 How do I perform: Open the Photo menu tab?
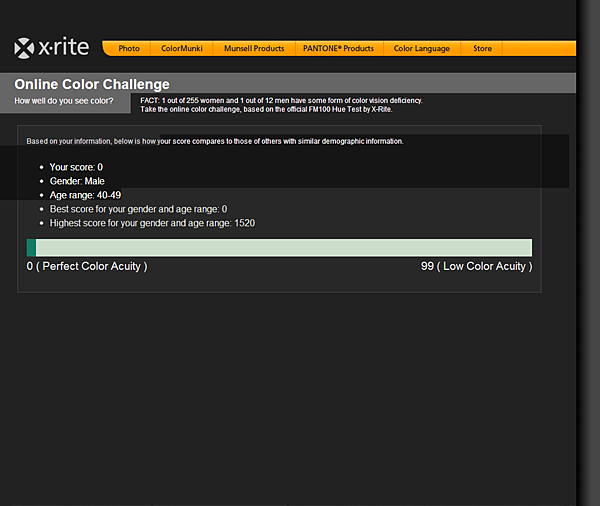[129, 49]
